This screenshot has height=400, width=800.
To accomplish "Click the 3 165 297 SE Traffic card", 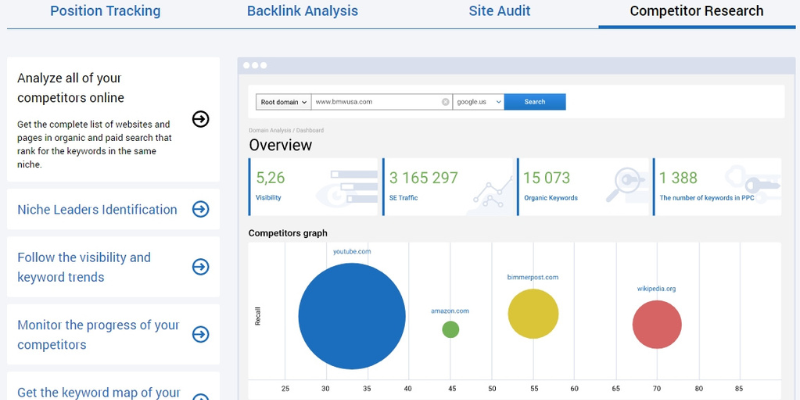I will 447,187.
